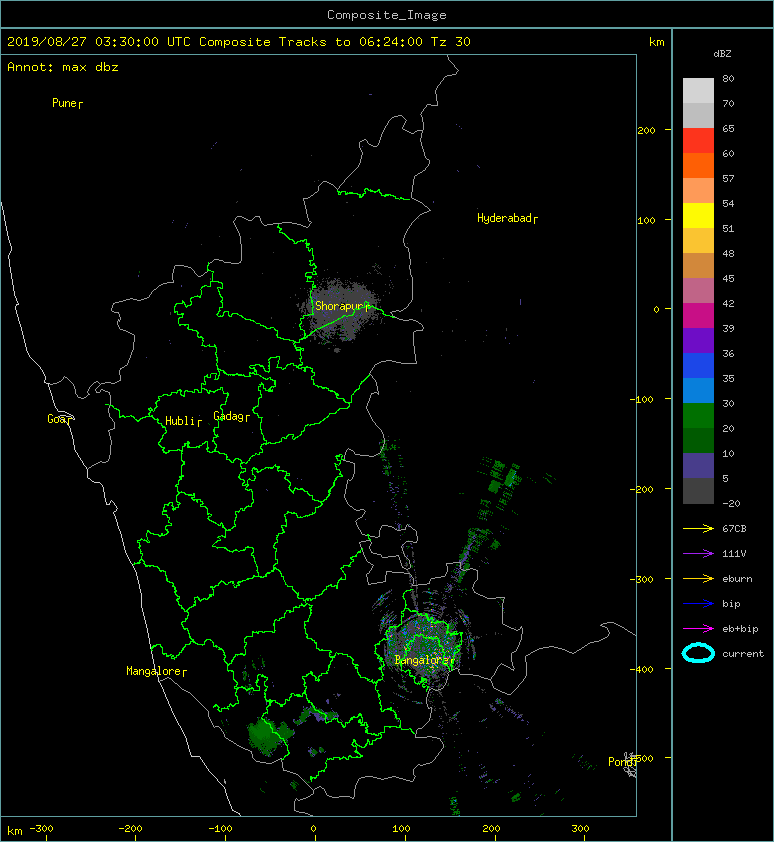
Task: Click the grey Shorapur radar echo blob
Action: (341, 311)
